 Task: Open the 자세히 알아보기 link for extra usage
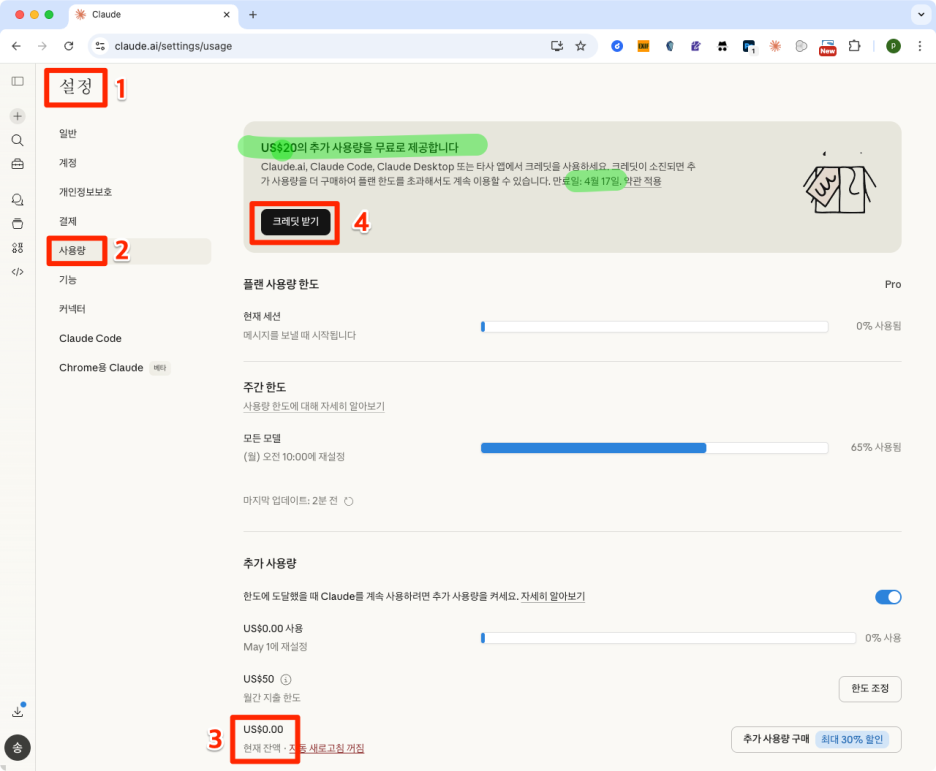pos(553,596)
